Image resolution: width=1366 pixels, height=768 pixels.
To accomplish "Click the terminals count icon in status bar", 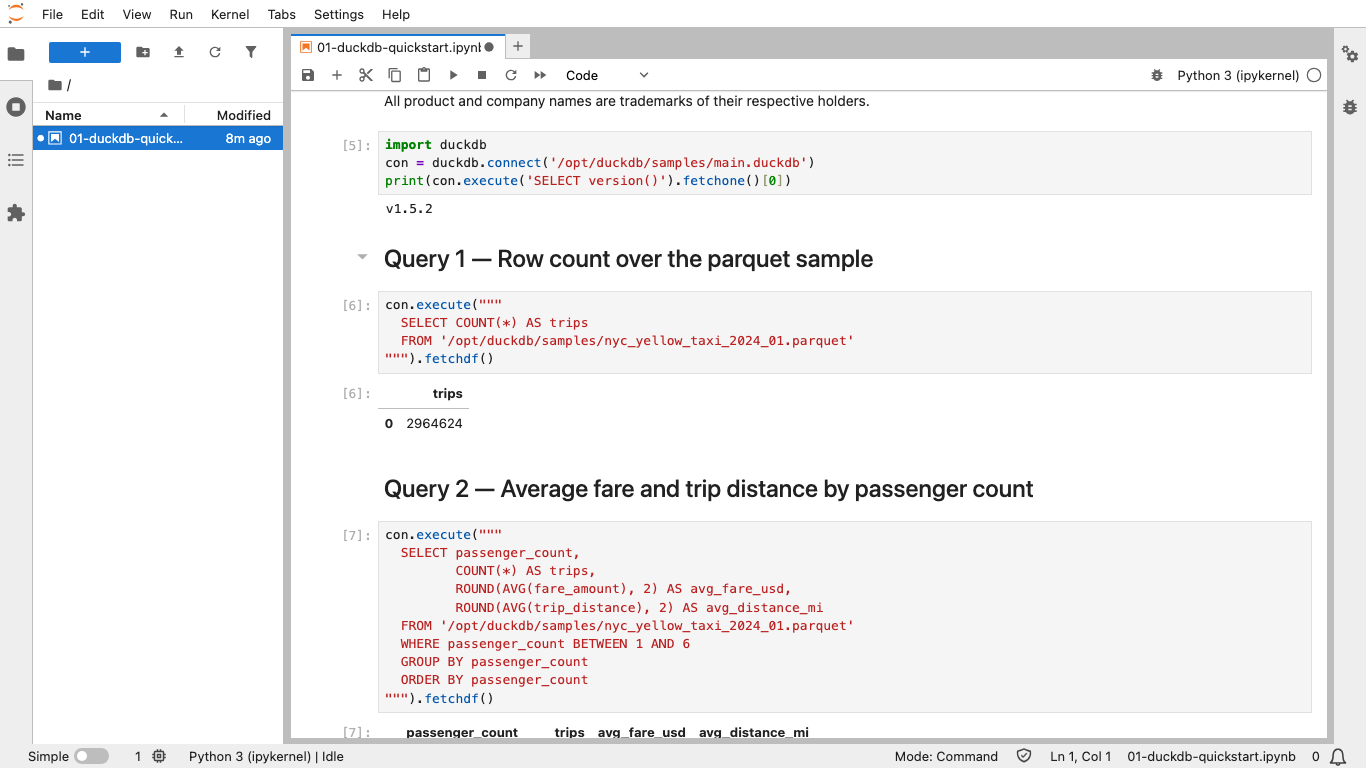I will click(159, 756).
